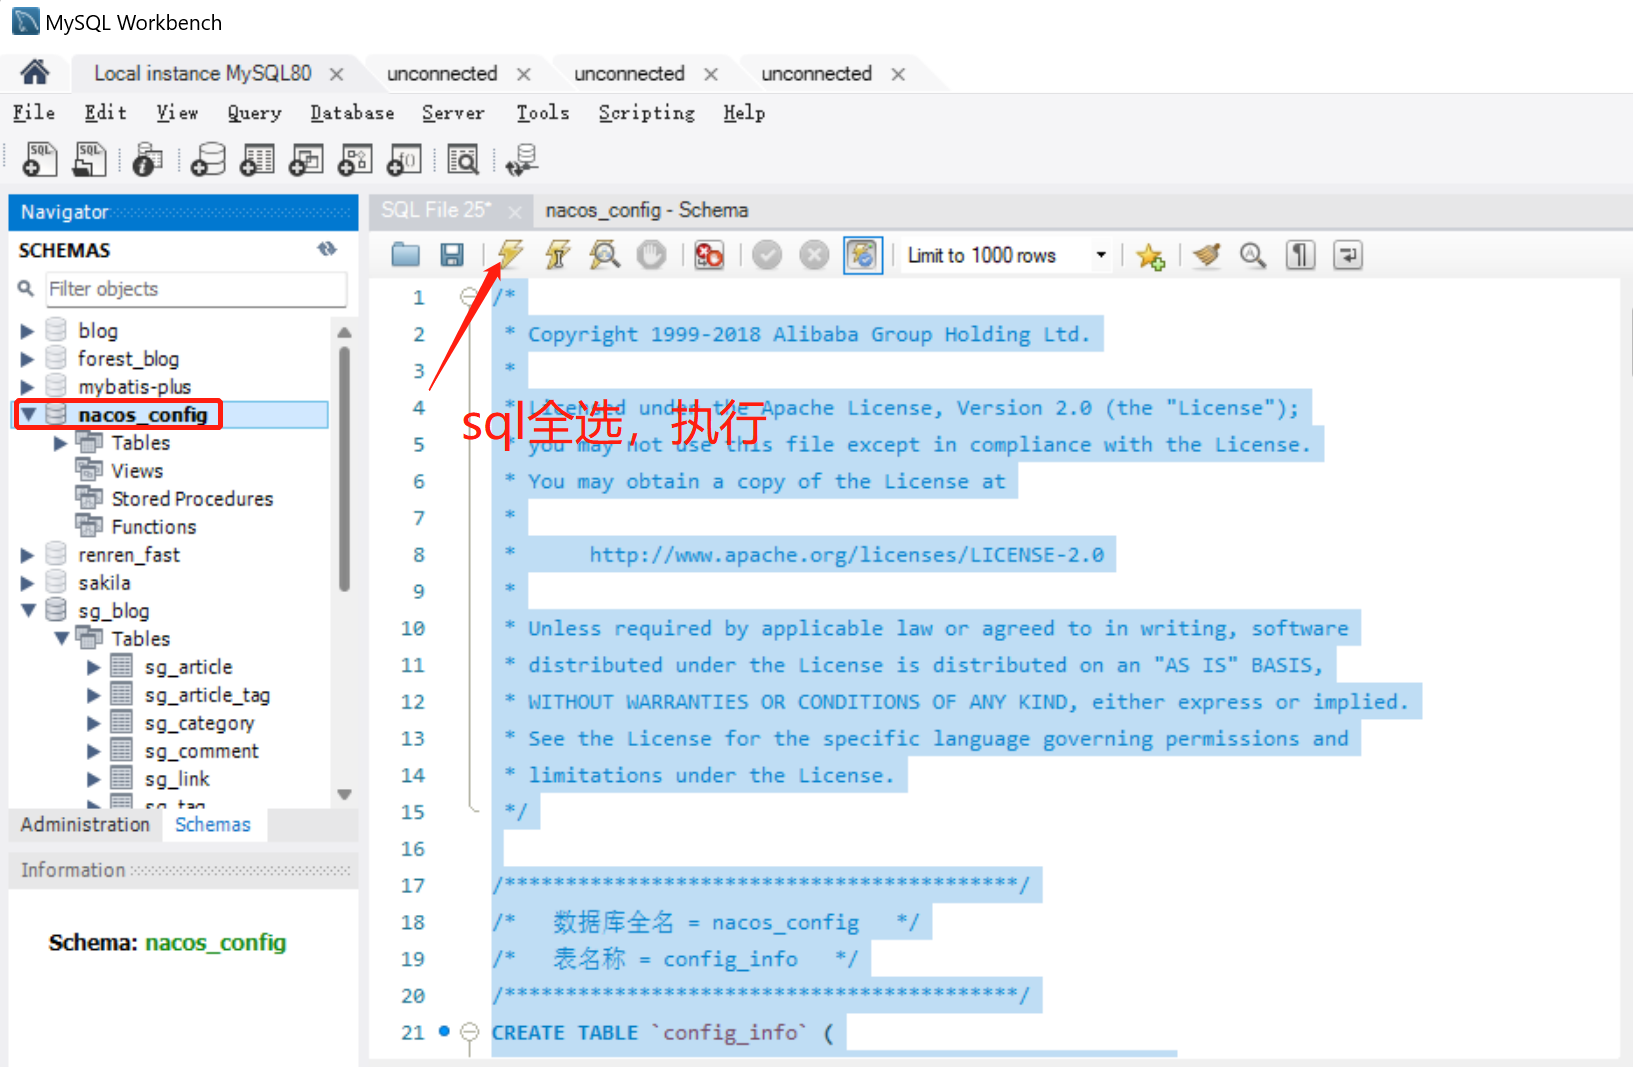Expand the renren_fast schema
The height and width of the screenshot is (1067, 1633).
point(27,555)
